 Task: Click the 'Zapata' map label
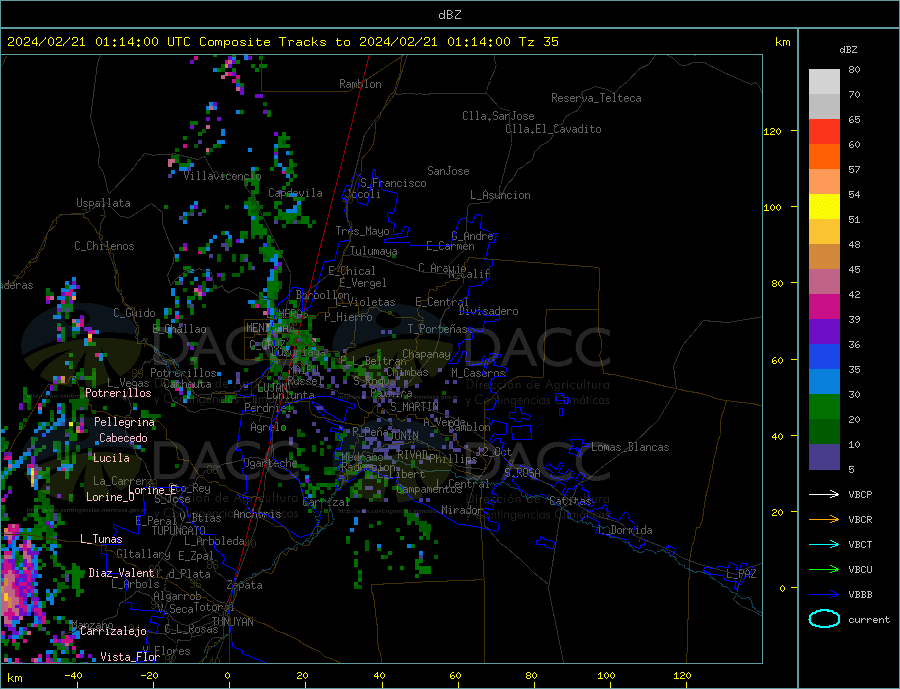(x=245, y=586)
